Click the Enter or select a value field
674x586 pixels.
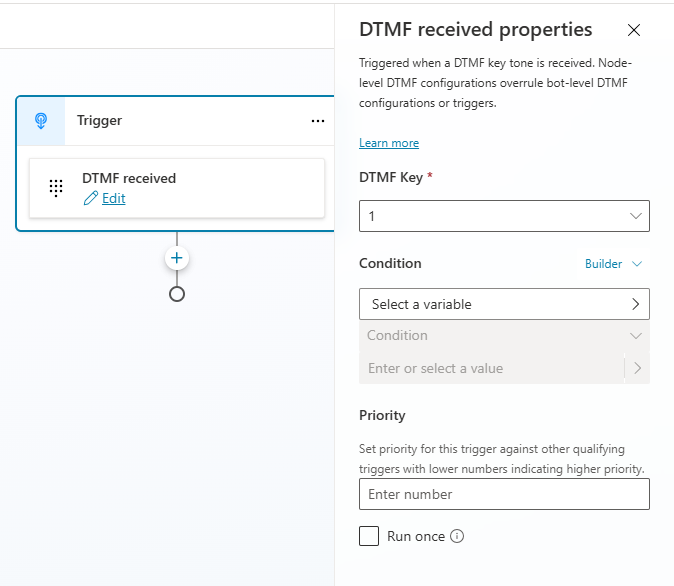tap(490, 368)
